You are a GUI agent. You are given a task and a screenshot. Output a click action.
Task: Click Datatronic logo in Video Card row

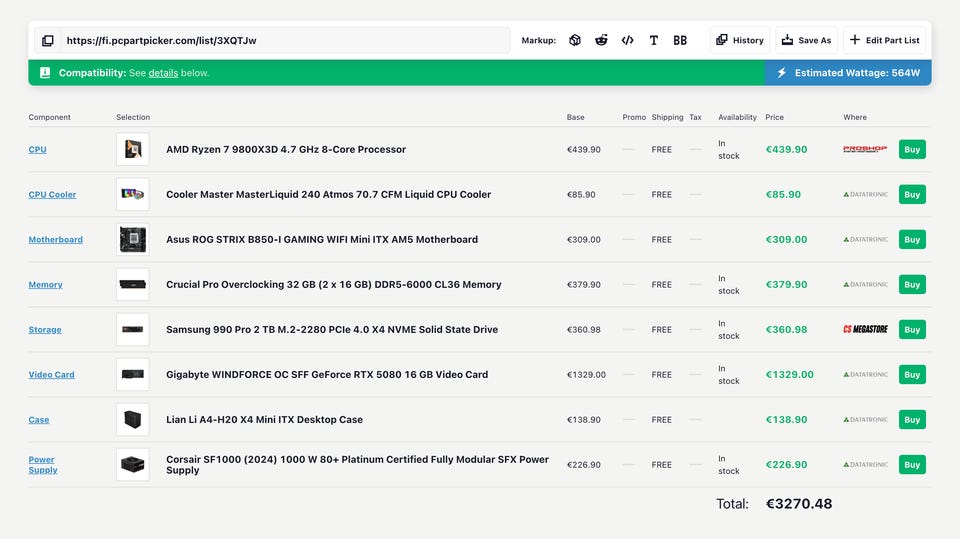[x=865, y=375]
